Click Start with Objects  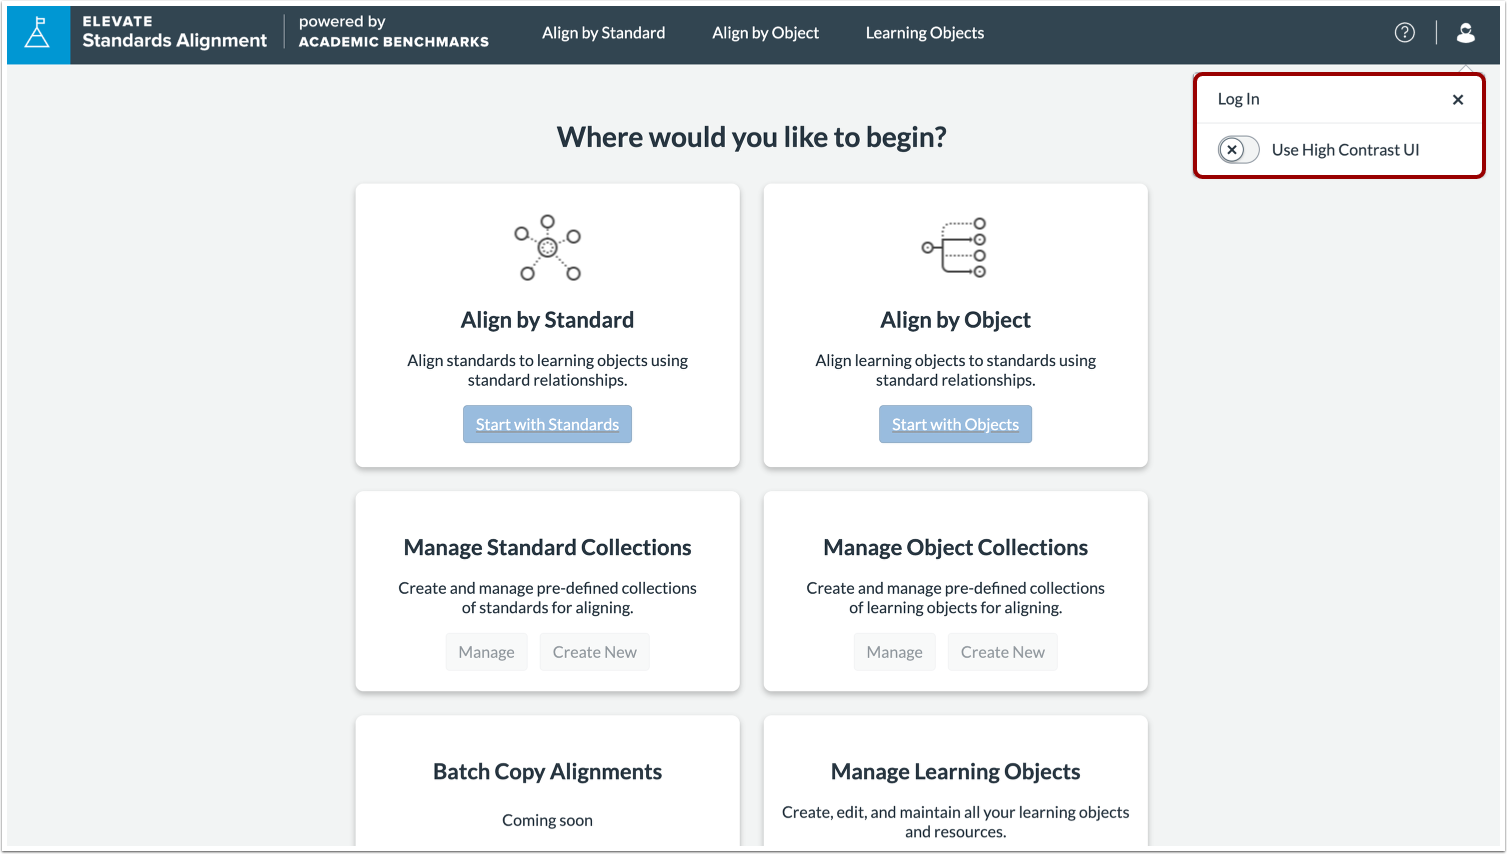pos(955,423)
